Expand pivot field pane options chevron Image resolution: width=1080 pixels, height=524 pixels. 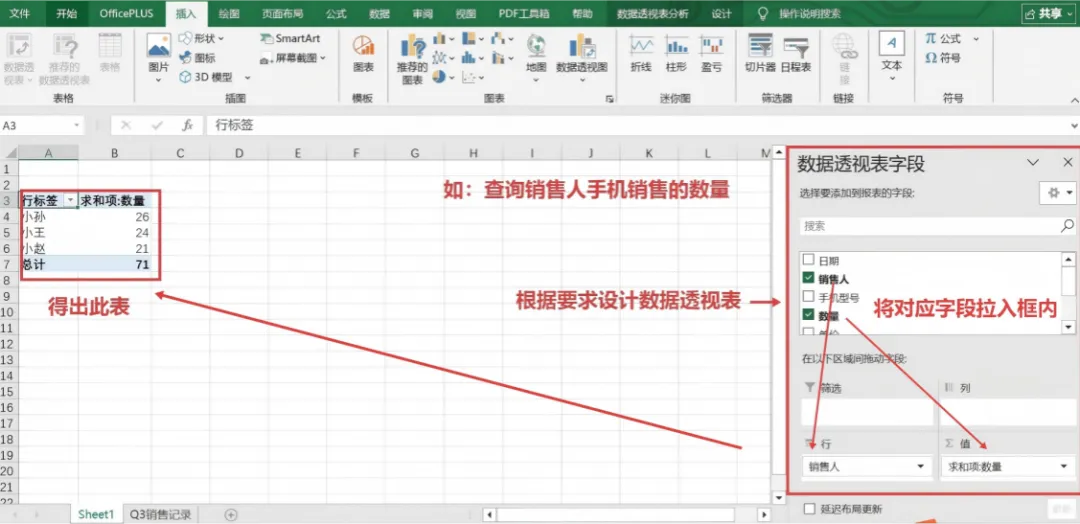pyautogui.click(x=1032, y=163)
